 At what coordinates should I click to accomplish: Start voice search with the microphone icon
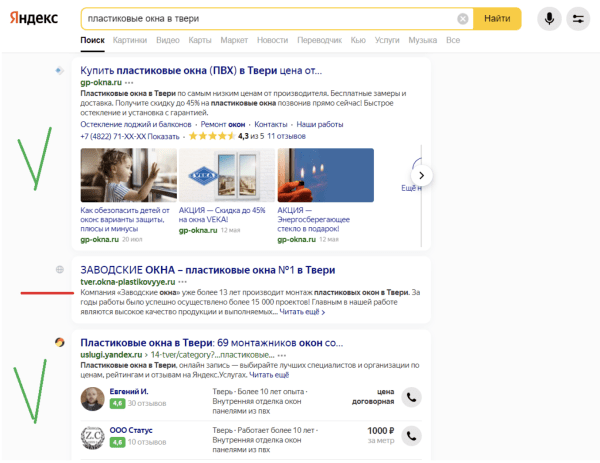pos(548,19)
